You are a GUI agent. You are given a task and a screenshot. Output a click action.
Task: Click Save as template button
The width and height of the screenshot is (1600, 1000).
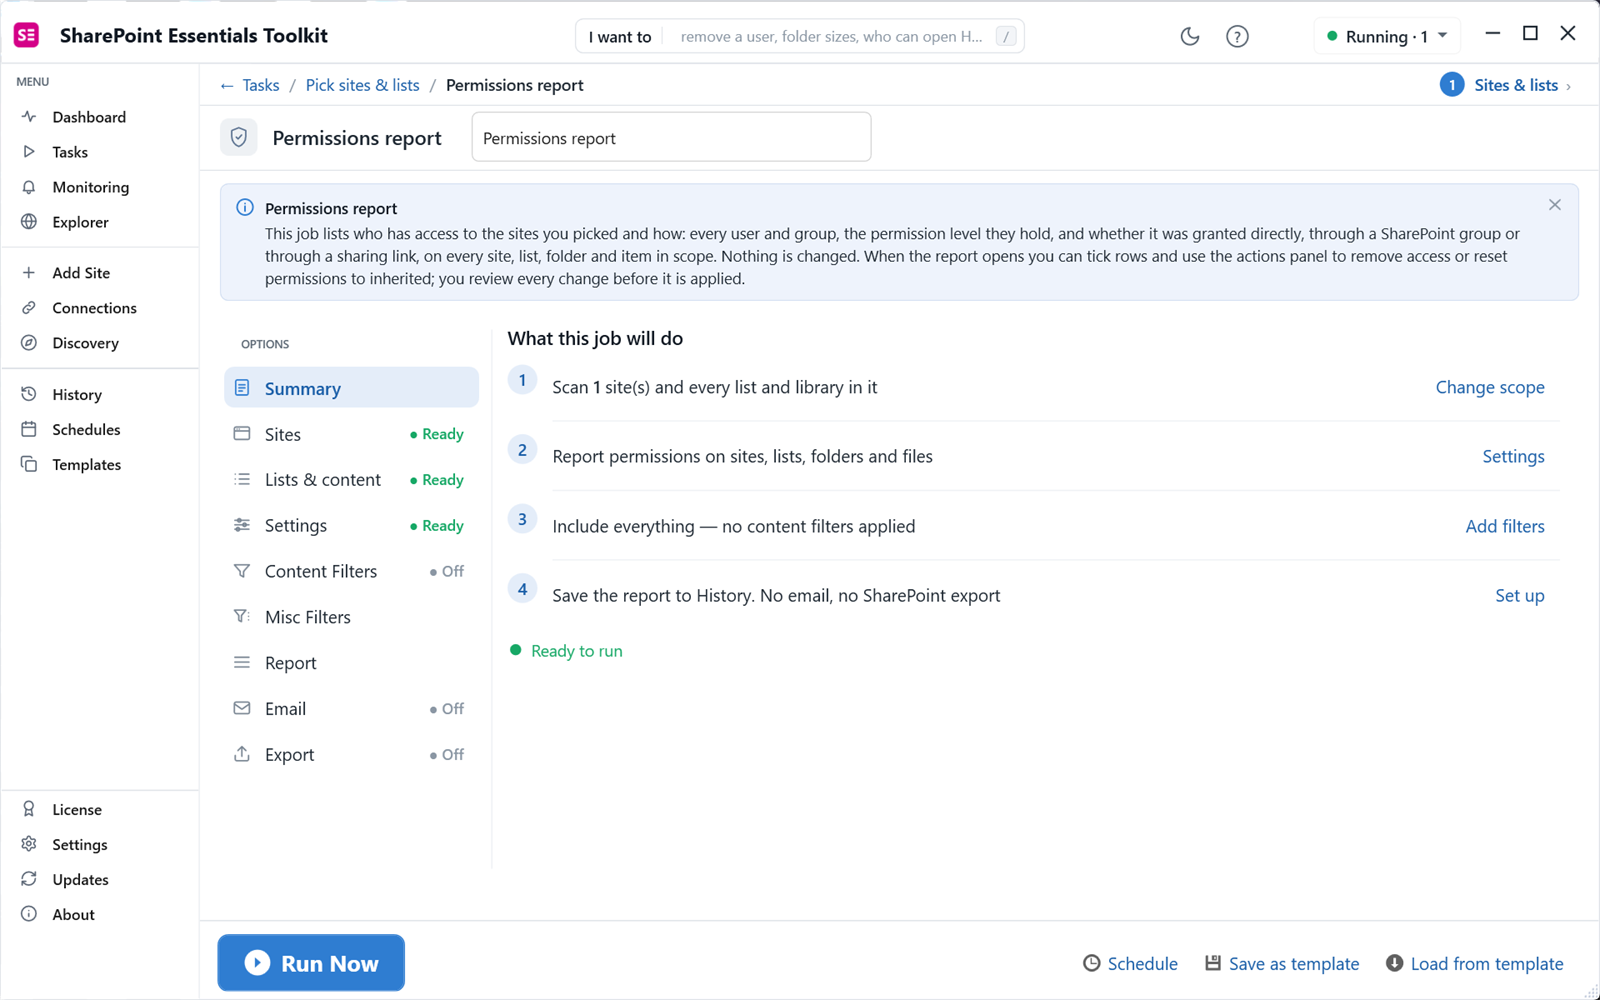point(1282,963)
